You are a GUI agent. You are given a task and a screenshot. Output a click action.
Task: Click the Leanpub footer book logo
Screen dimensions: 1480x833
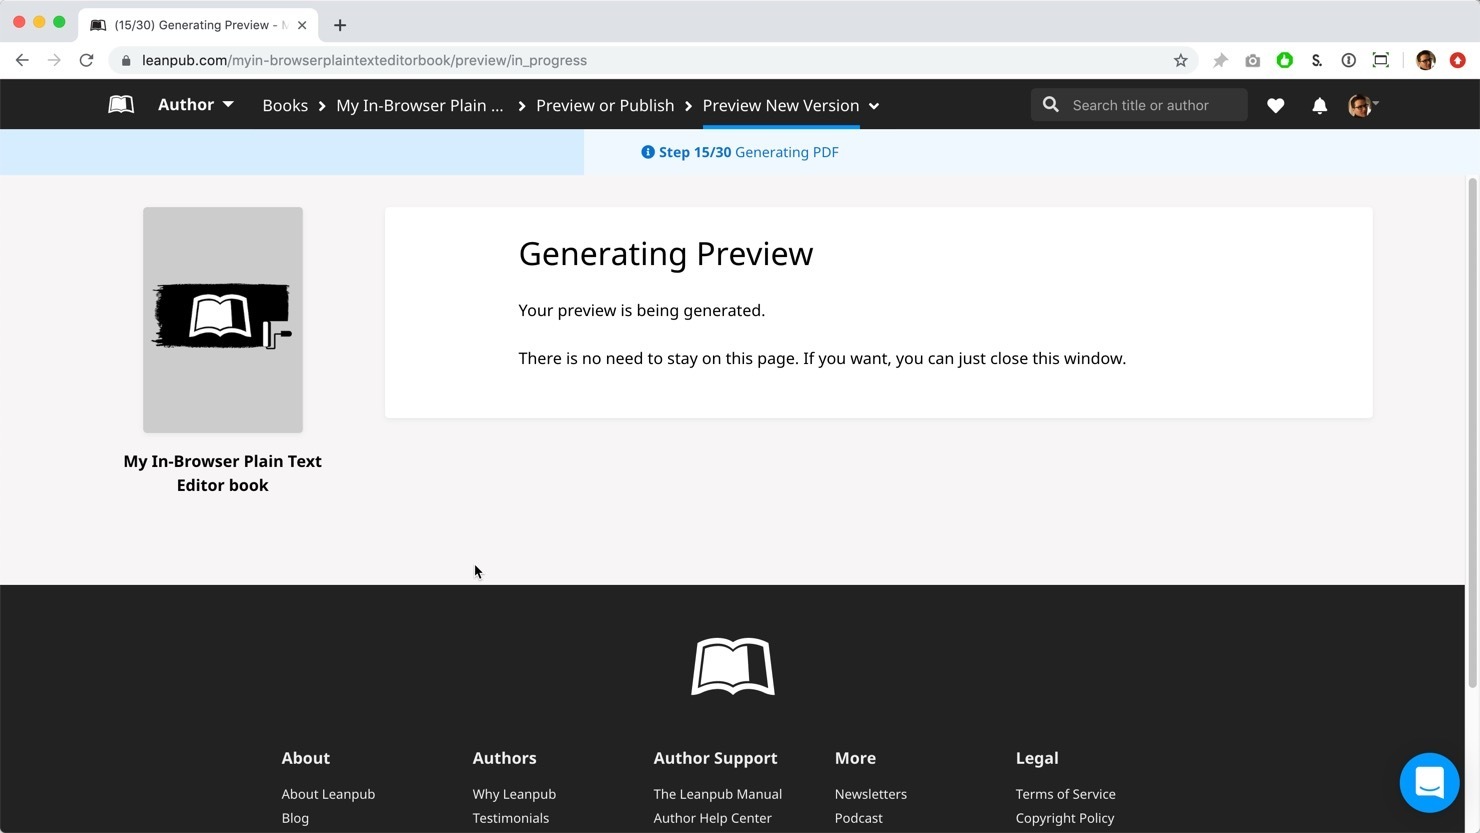(x=732, y=666)
